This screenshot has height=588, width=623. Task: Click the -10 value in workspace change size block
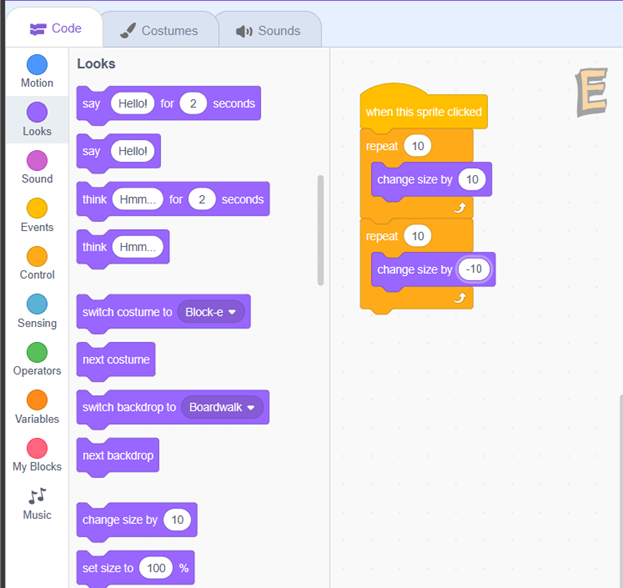[474, 269]
